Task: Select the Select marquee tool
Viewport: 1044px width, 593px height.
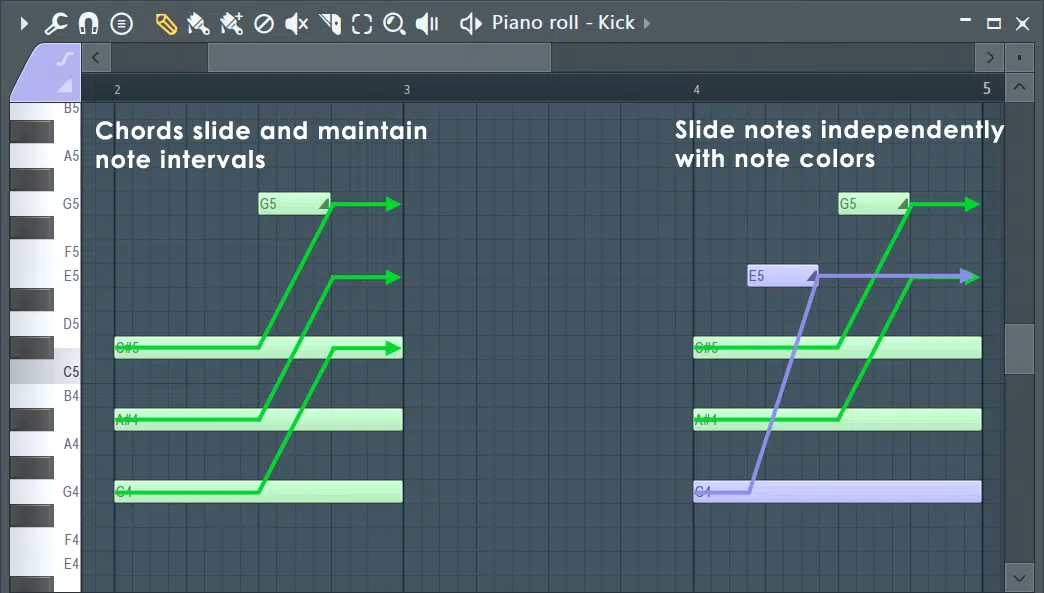Action: [x=362, y=24]
